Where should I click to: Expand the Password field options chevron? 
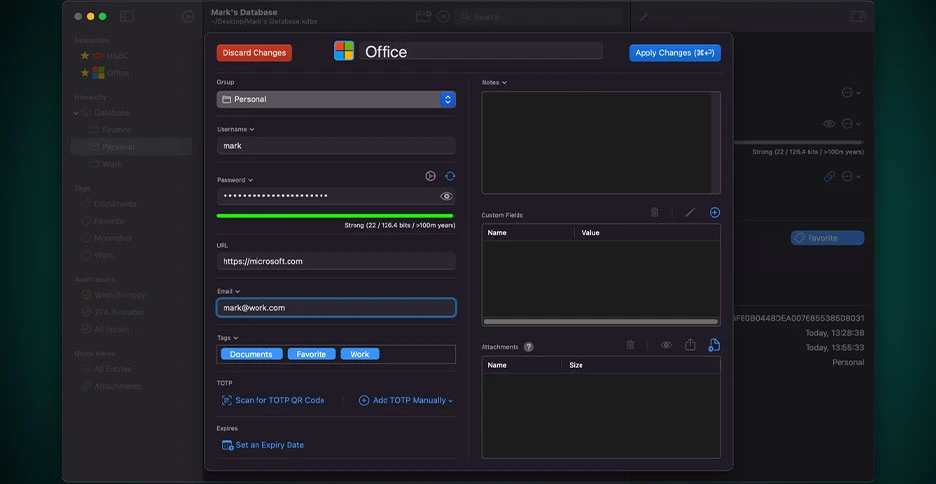click(x=251, y=180)
